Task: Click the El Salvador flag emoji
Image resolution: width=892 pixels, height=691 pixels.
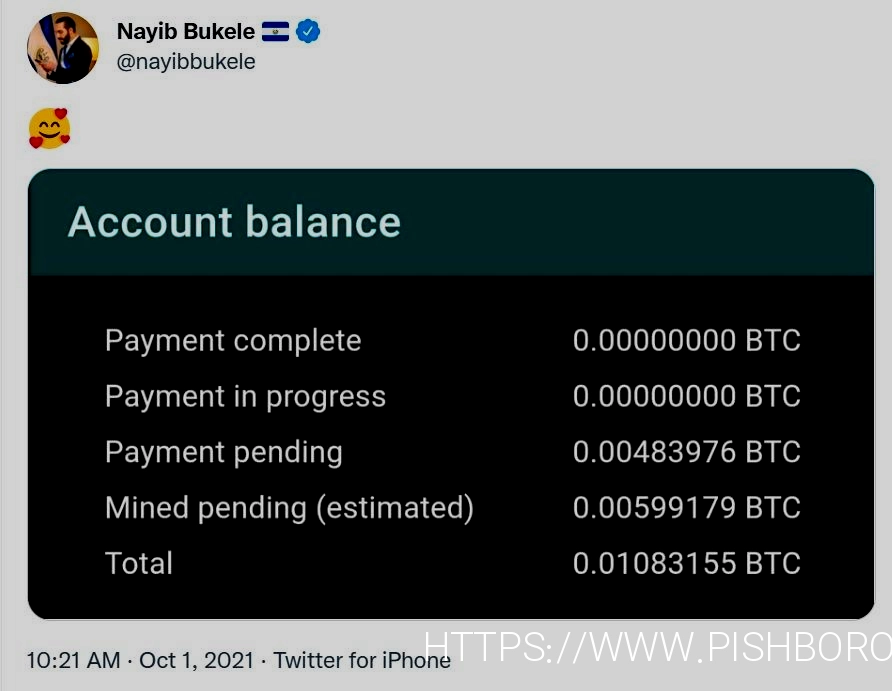Action: [275, 31]
